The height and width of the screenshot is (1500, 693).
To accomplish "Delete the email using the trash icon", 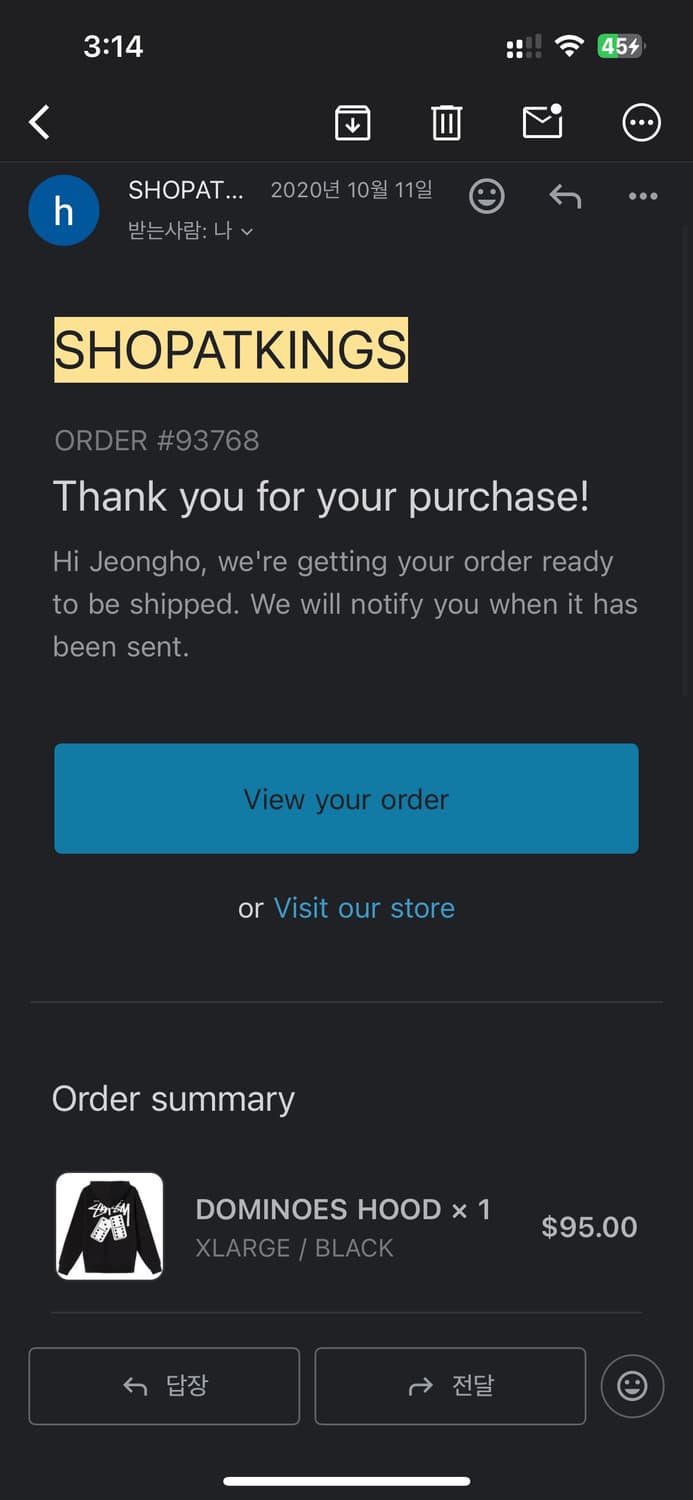I will click(x=446, y=123).
